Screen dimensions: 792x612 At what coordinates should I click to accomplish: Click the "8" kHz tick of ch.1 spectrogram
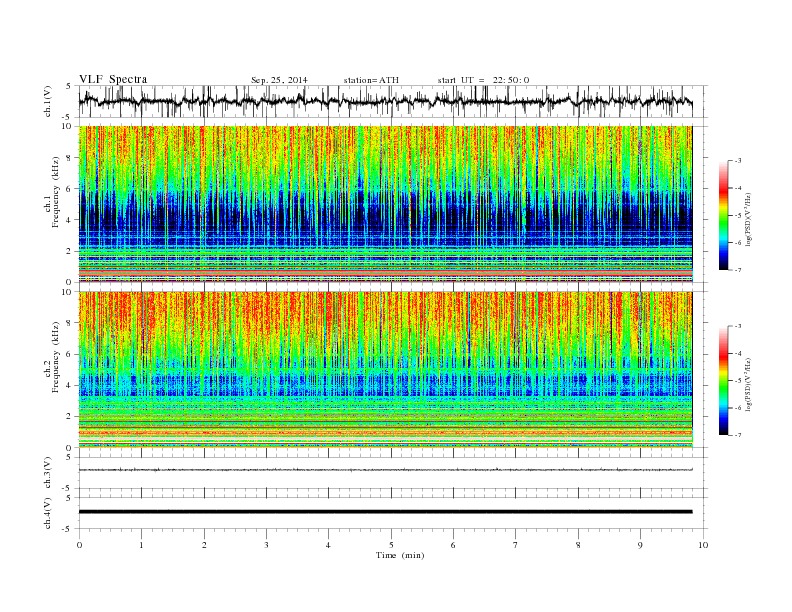pos(70,158)
